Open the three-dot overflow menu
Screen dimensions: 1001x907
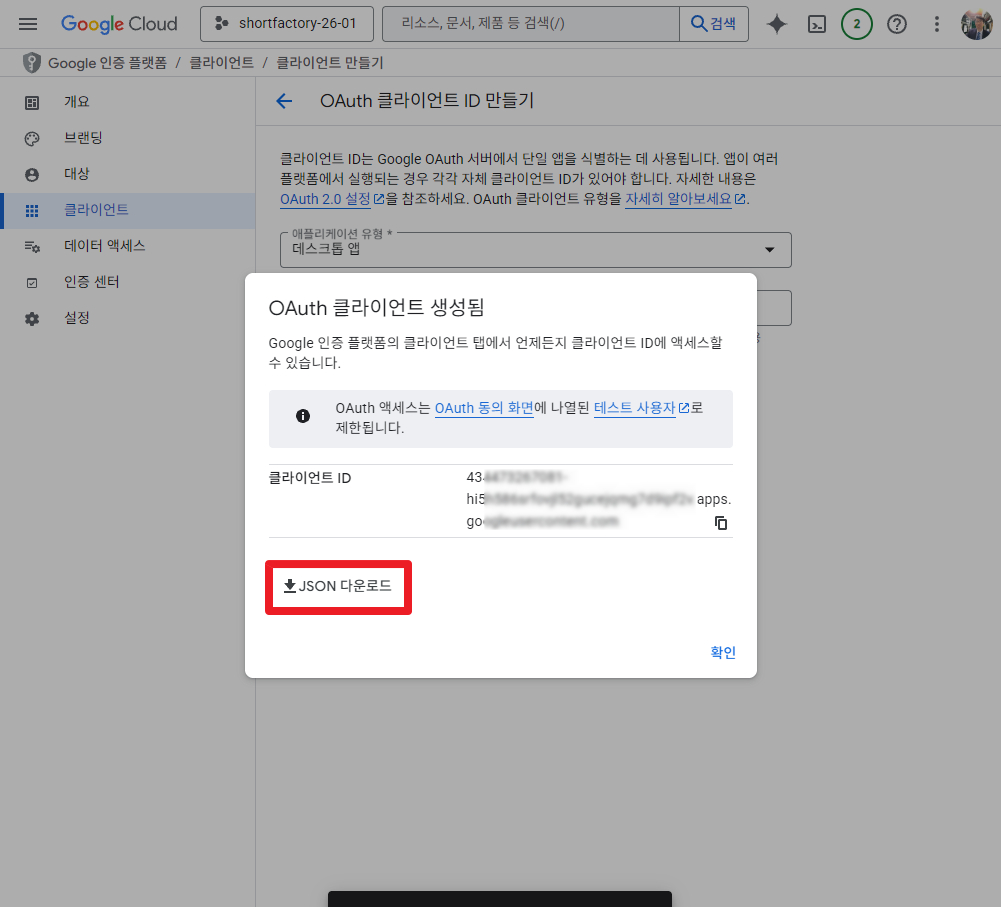click(x=936, y=24)
